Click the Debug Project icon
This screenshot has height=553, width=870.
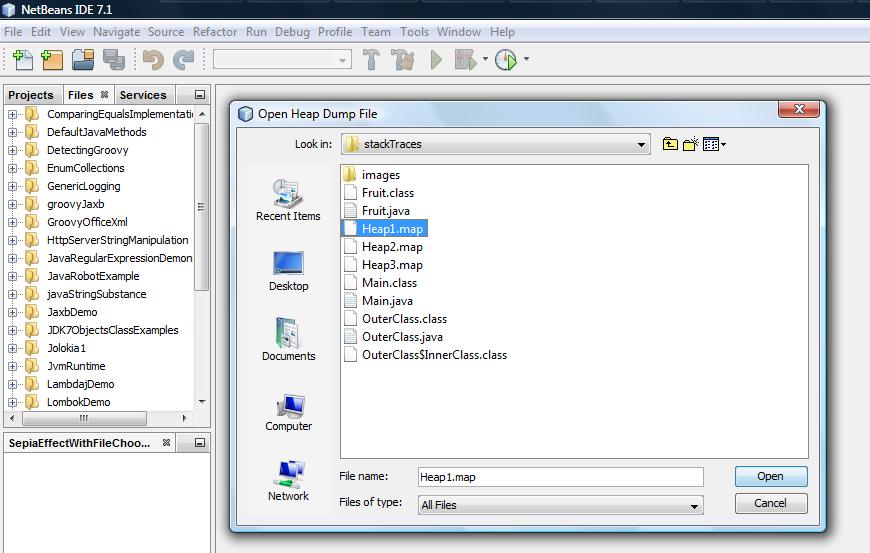pyautogui.click(x=465, y=59)
